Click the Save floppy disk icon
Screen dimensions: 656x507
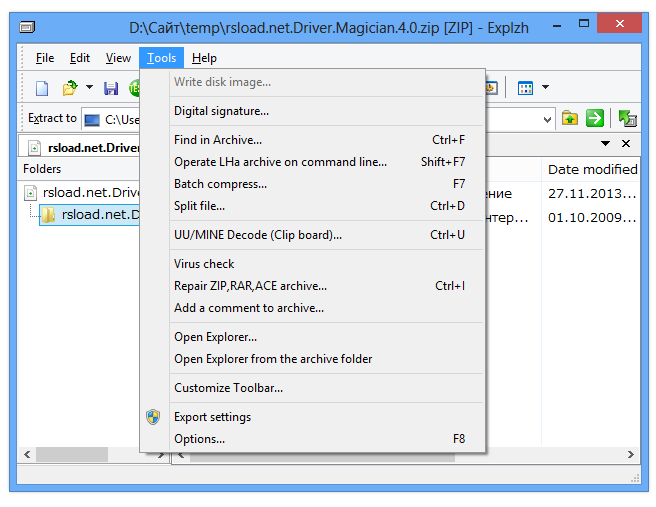click(111, 88)
